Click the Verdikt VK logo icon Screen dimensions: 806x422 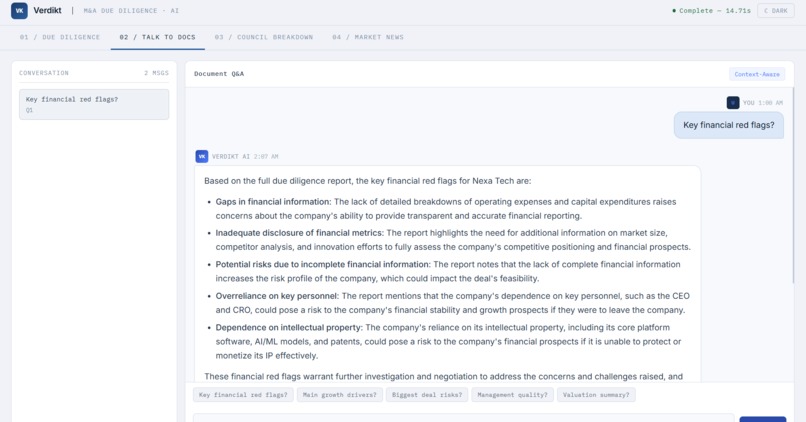[x=19, y=10]
